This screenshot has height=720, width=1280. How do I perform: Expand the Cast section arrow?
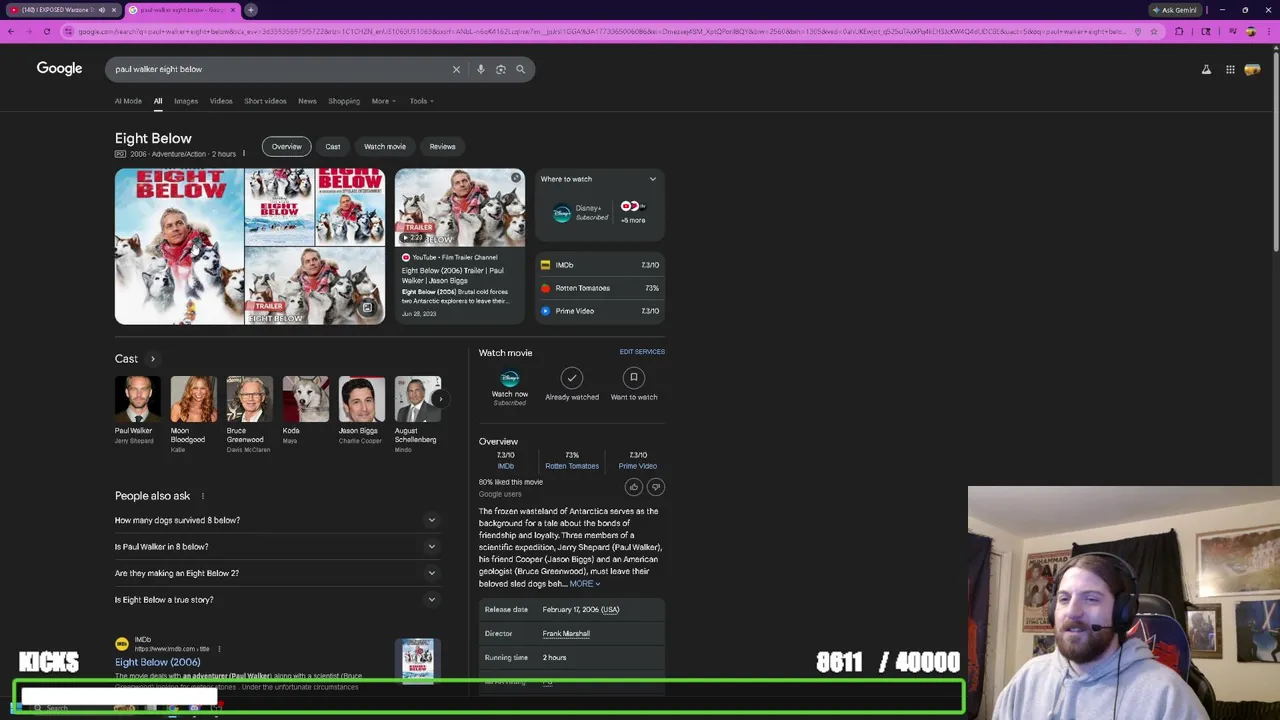pyautogui.click(x=153, y=359)
